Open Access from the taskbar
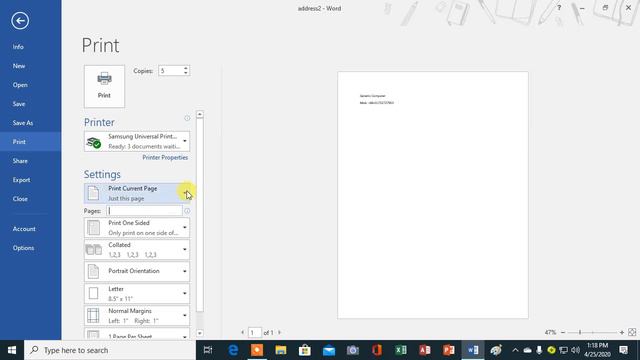Image resolution: width=640 pixels, height=360 pixels. tap(424, 350)
